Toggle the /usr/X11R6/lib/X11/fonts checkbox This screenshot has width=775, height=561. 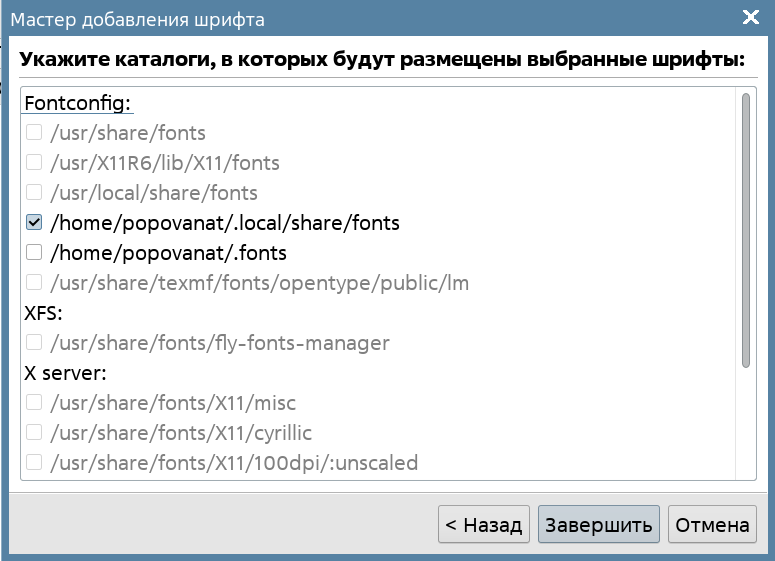34,163
